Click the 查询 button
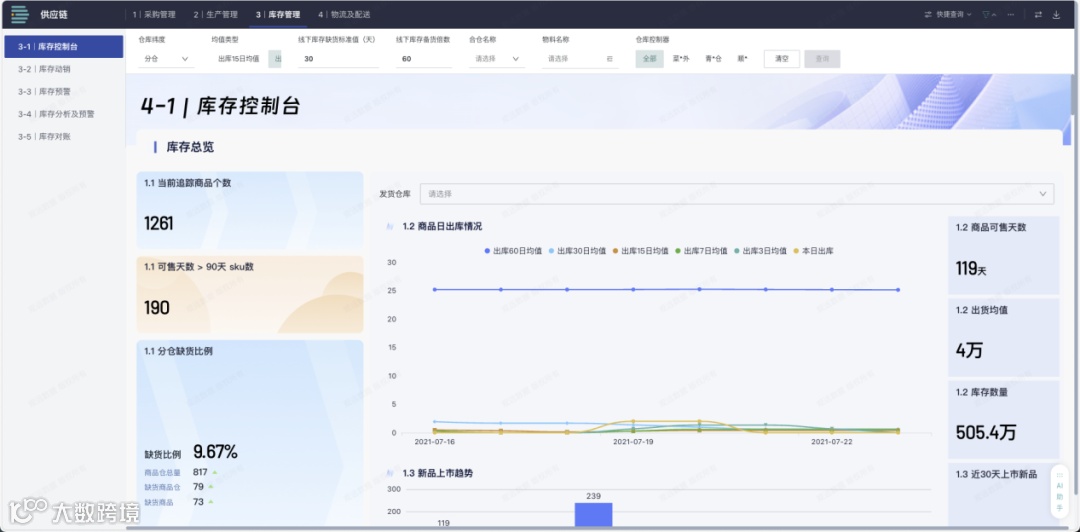This screenshot has width=1080, height=532. (822, 59)
